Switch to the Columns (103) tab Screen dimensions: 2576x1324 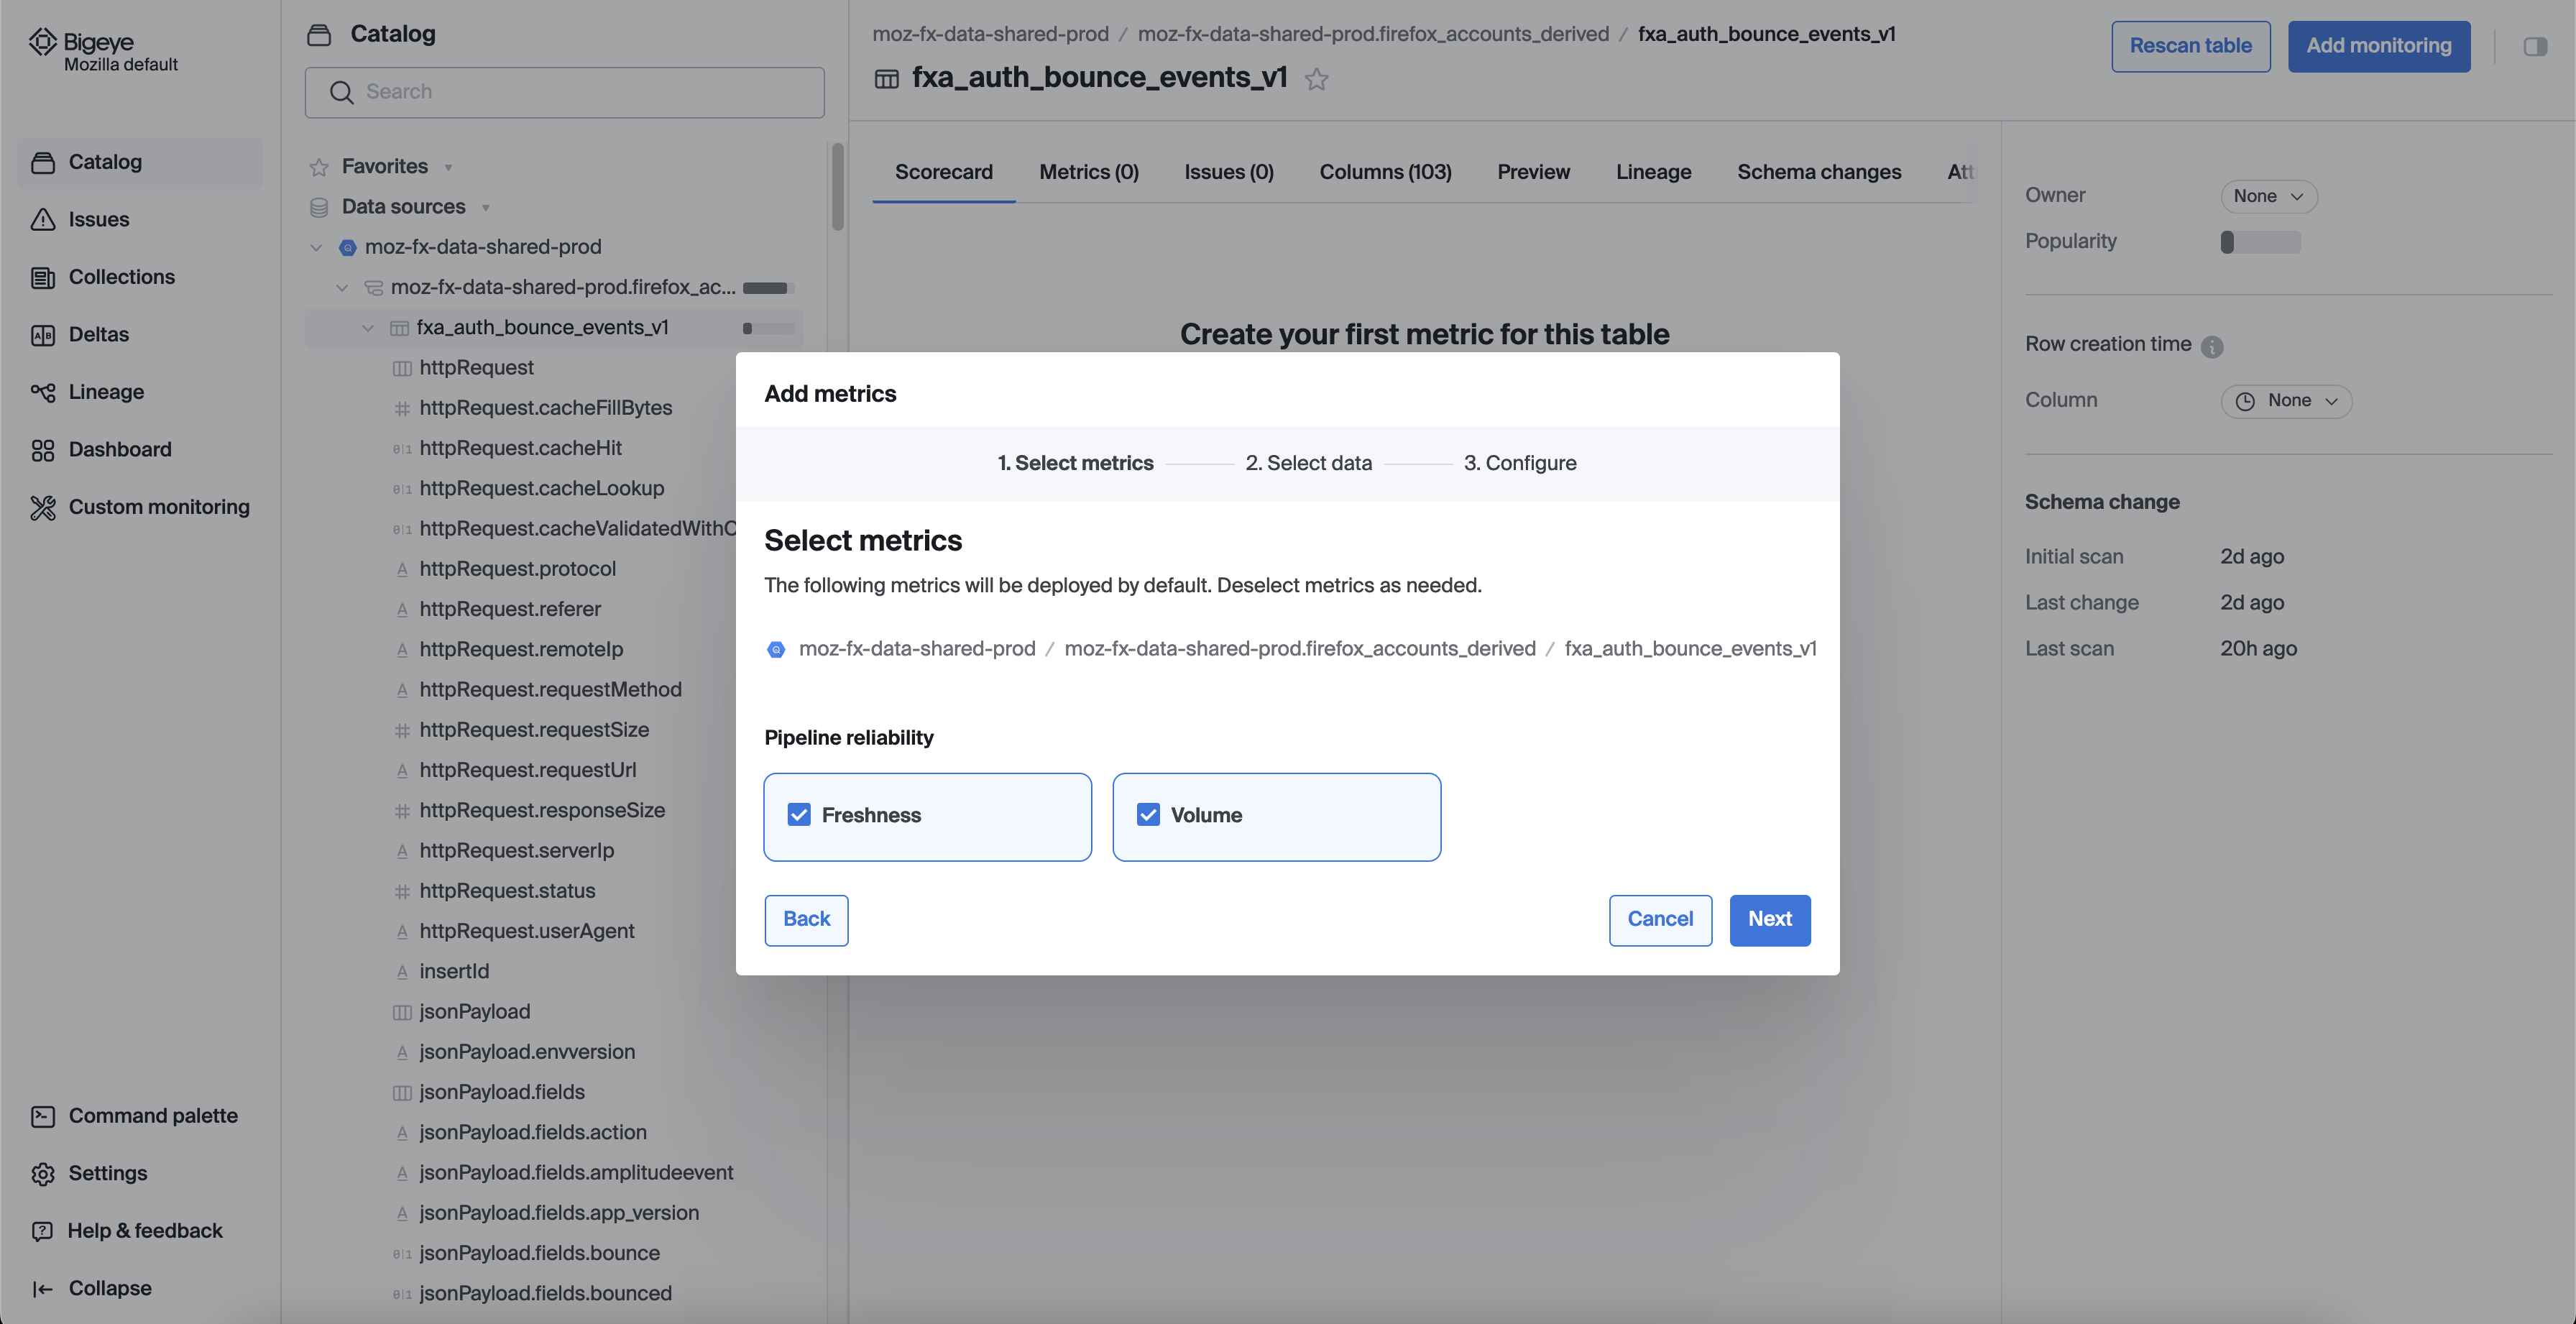click(x=1385, y=172)
